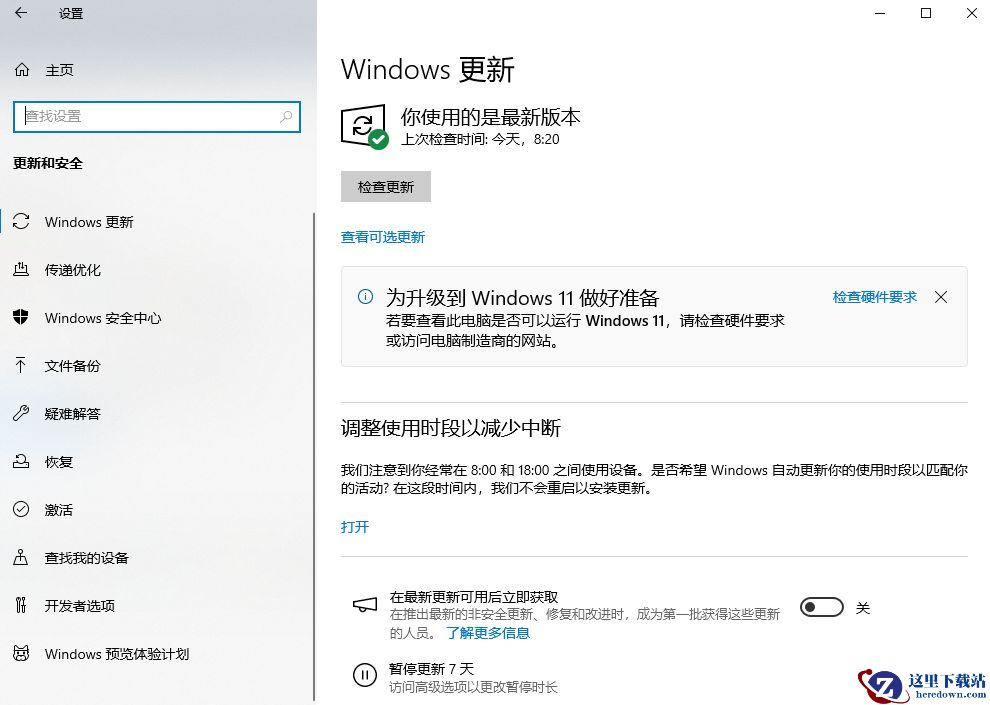The height and width of the screenshot is (705, 990).
Task: Click the 调整使用时段以减少中断 heading
Action: pyautogui.click(x=451, y=428)
